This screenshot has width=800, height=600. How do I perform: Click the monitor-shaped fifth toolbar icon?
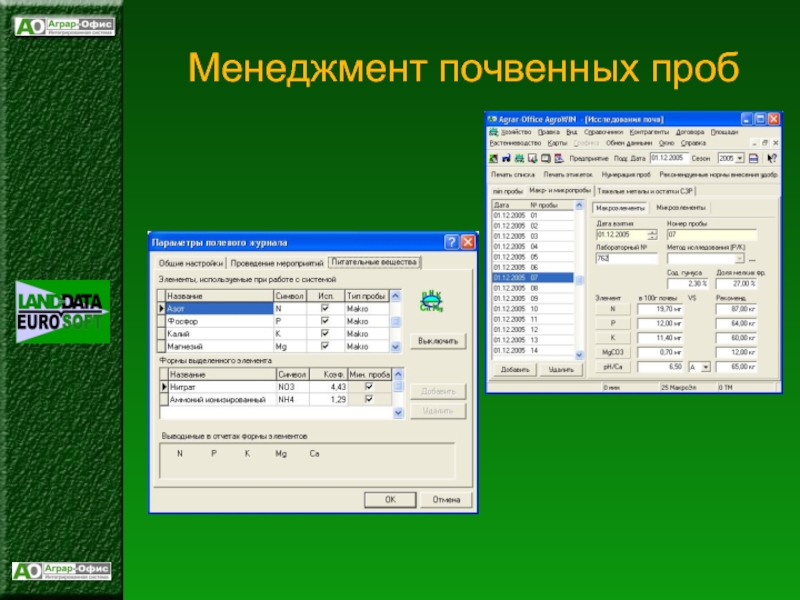546,158
